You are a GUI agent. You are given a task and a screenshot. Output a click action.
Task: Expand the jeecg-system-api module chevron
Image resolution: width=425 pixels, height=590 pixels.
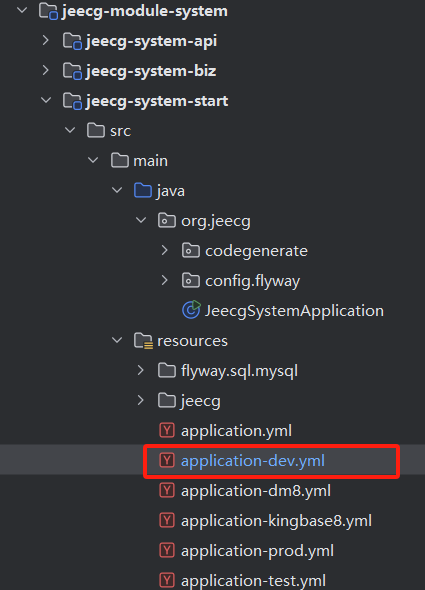pos(46,40)
